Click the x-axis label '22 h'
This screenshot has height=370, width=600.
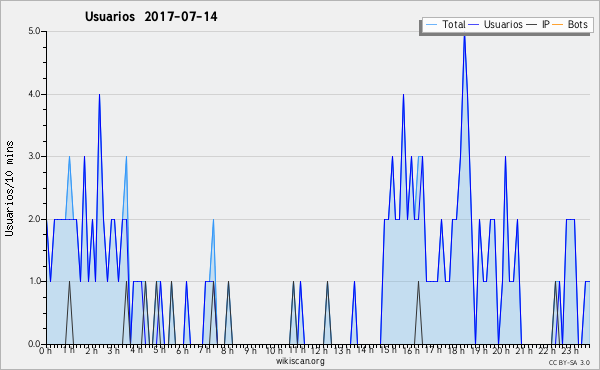pyautogui.click(x=547, y=351)
